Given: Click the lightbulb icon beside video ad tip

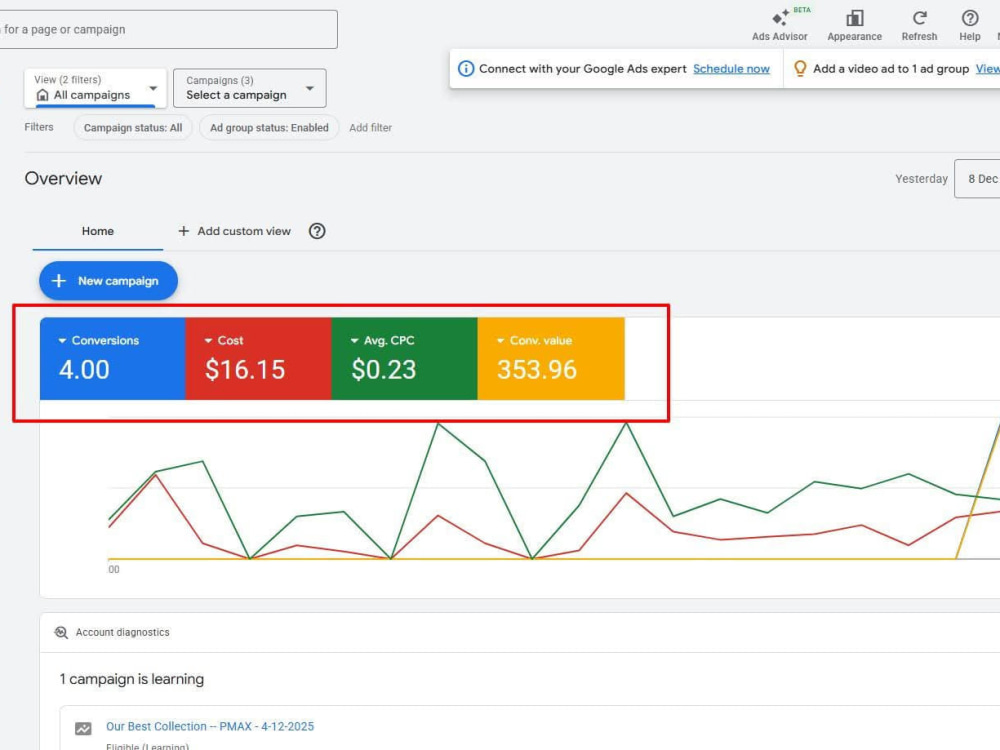Looking at the screenshot, I should 799,68.
